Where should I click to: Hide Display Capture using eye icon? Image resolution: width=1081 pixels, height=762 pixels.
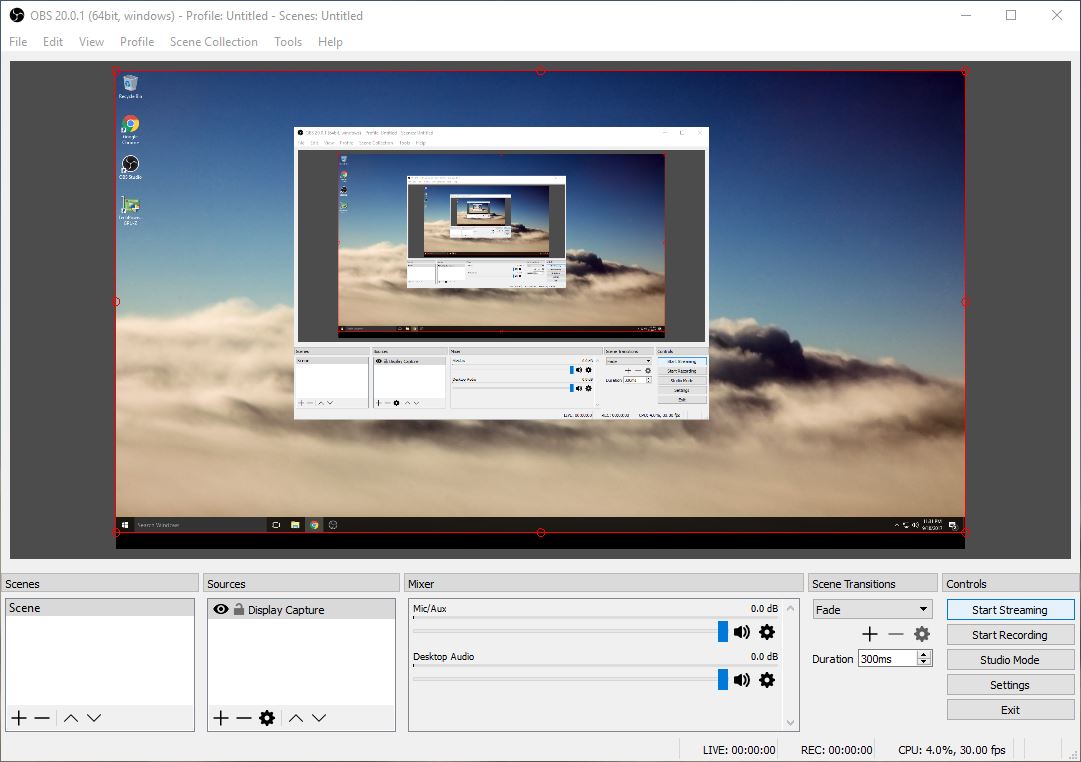click(221, 609)
